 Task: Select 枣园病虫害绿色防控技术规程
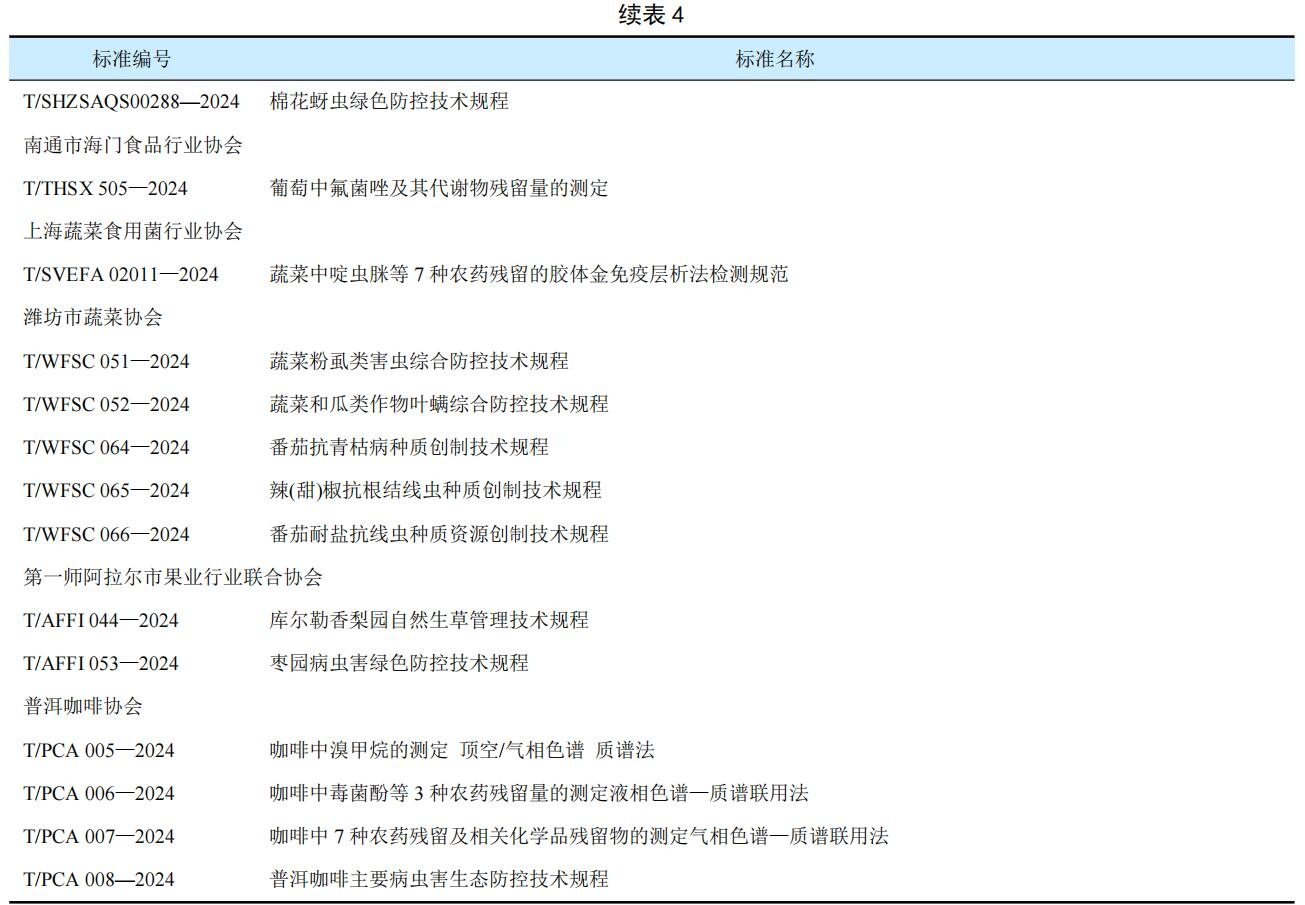399,663
